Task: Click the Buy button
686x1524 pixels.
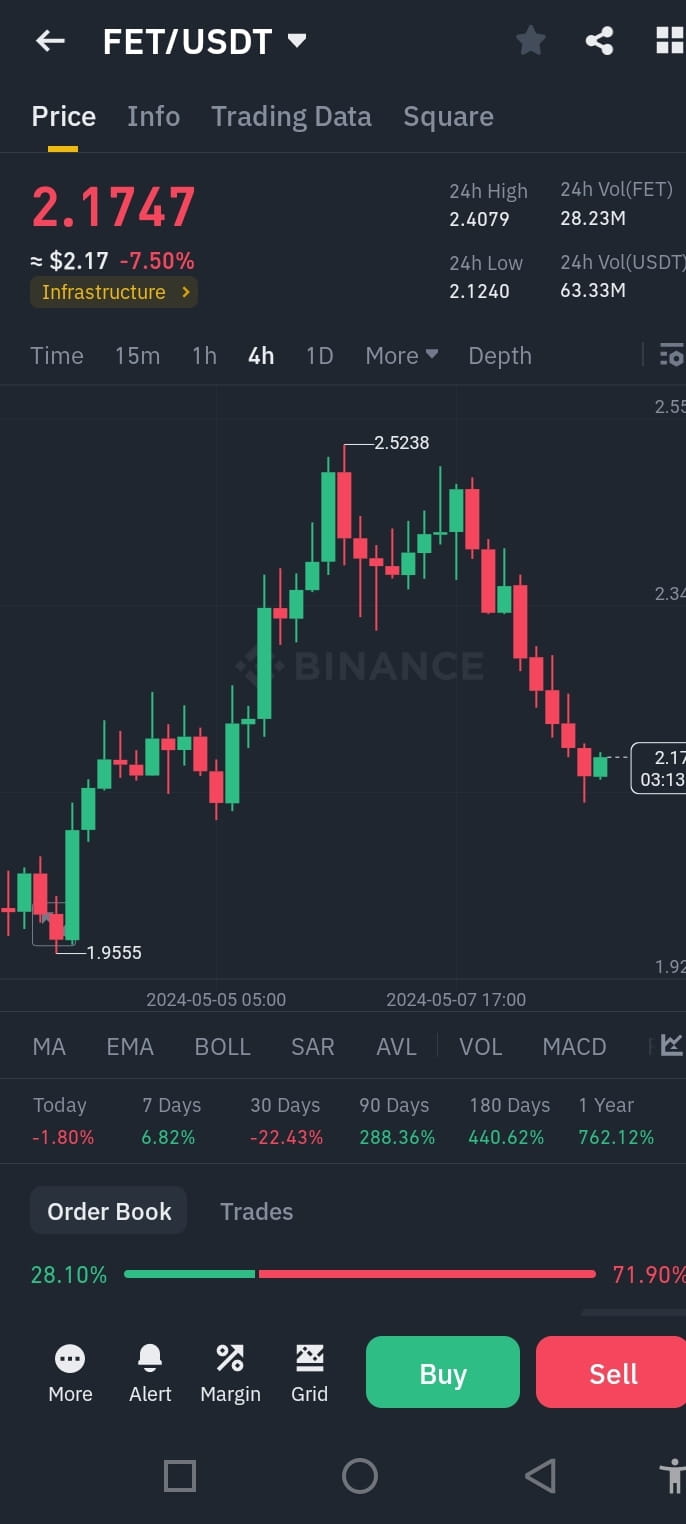Action: [x=442, y=1372]
